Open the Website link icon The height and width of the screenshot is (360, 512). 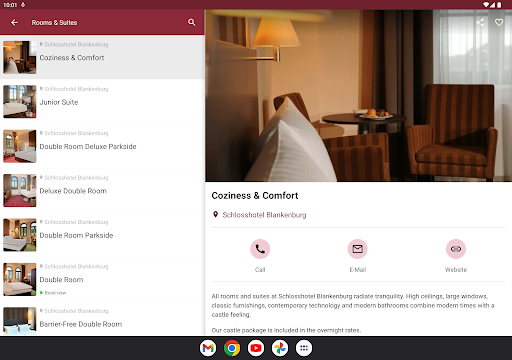[x=456, y=249]
